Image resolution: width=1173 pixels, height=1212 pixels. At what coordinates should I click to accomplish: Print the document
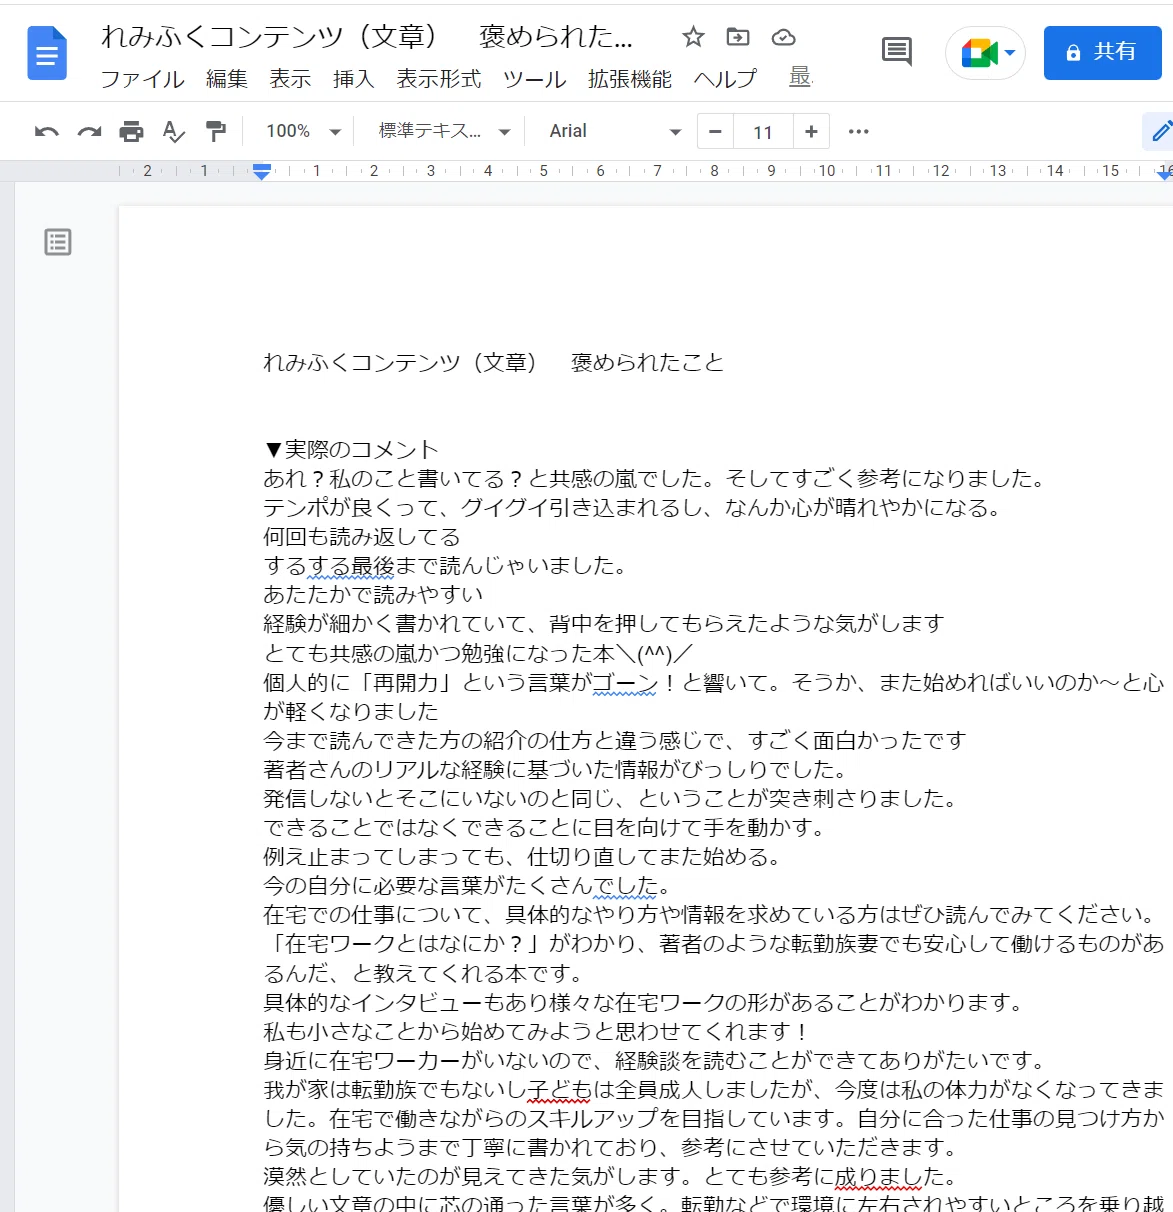(132, 131)
